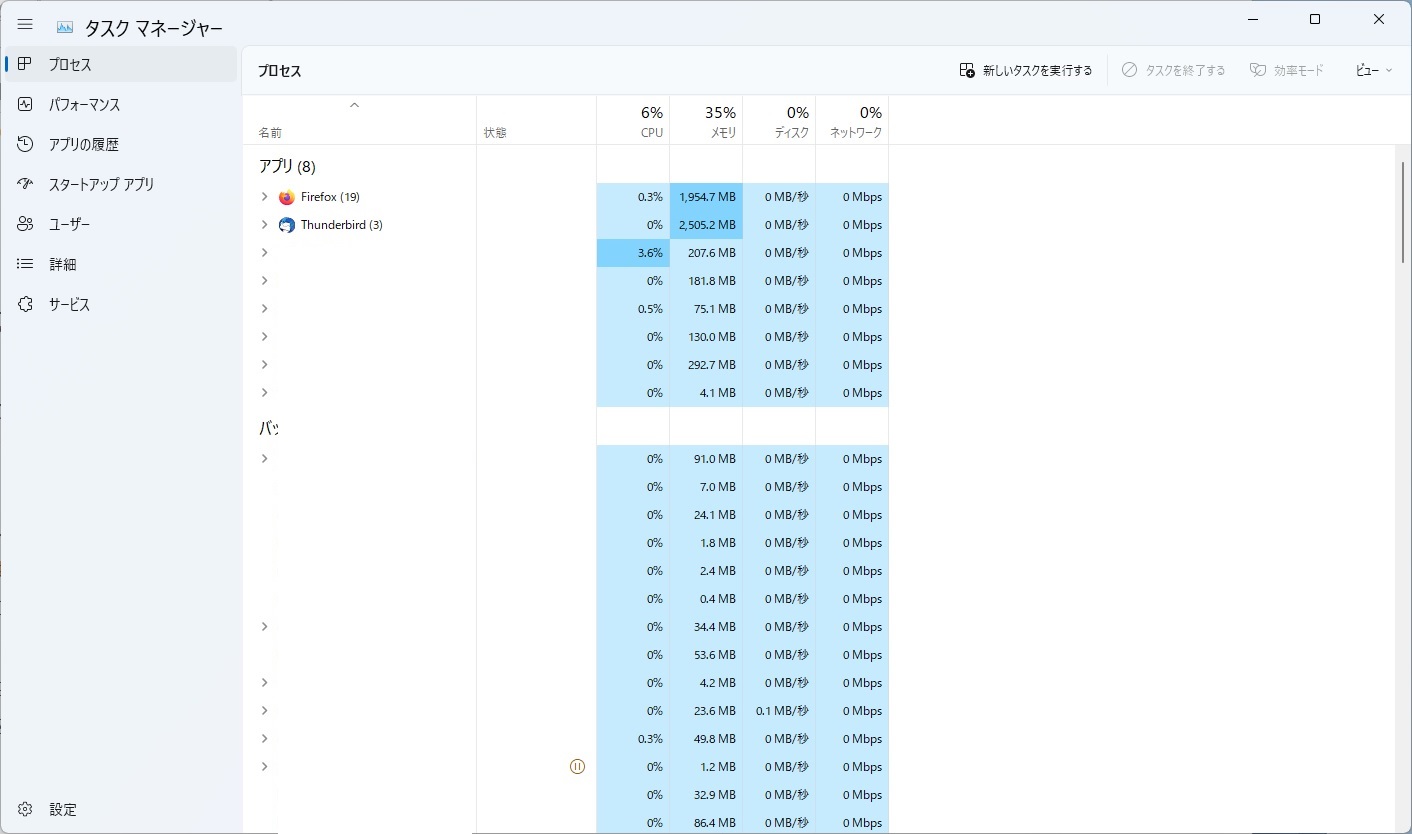Viewport: 1412px width, 834px height.
Task: Open アプリの履歴 in sidebar
Action: pos(83,145)
